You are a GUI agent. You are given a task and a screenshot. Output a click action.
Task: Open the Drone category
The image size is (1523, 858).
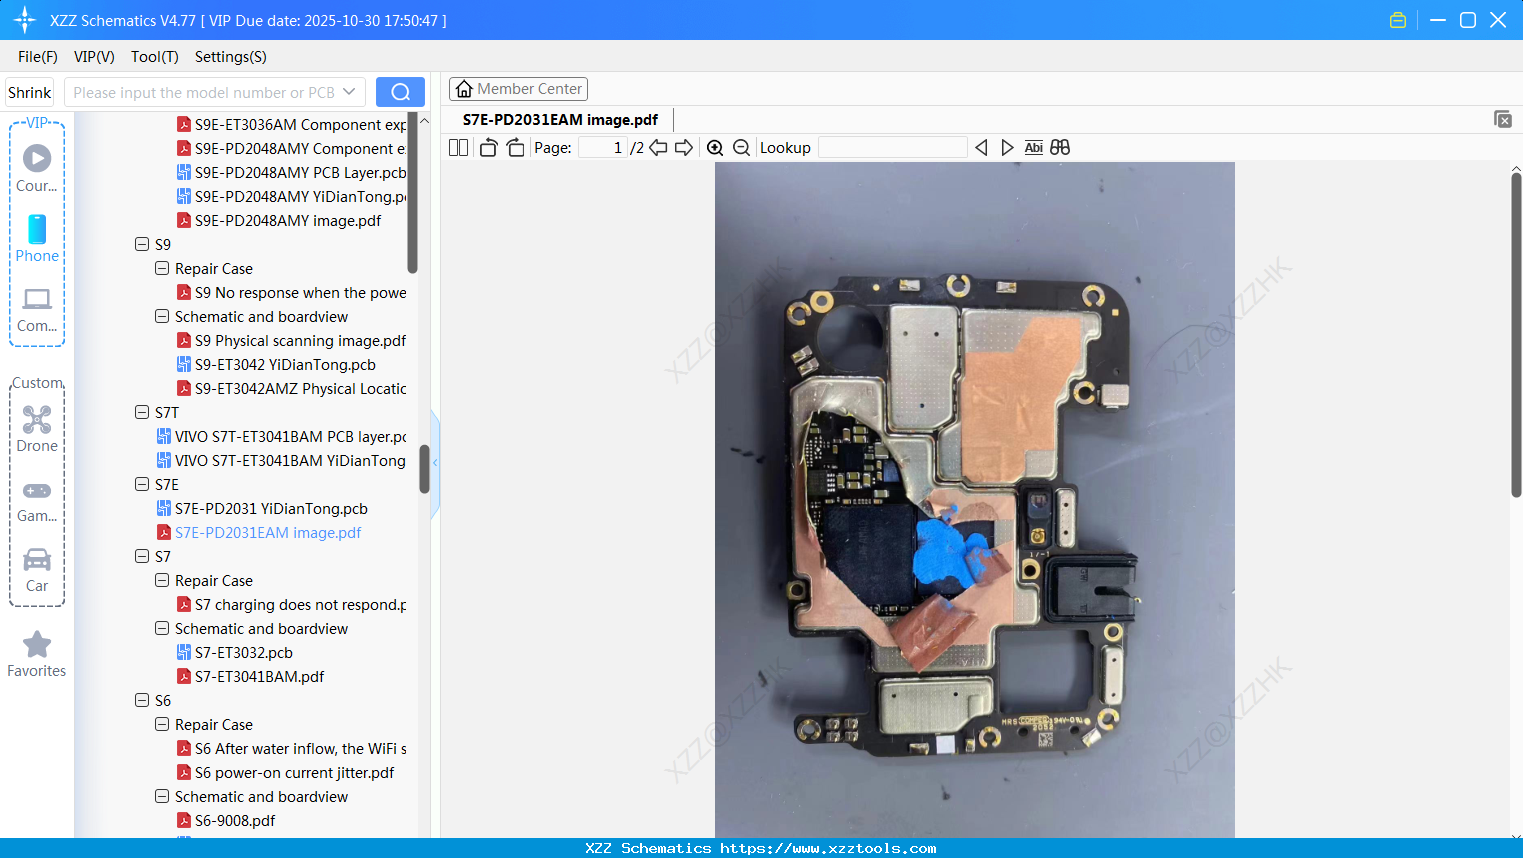[37, 428]
